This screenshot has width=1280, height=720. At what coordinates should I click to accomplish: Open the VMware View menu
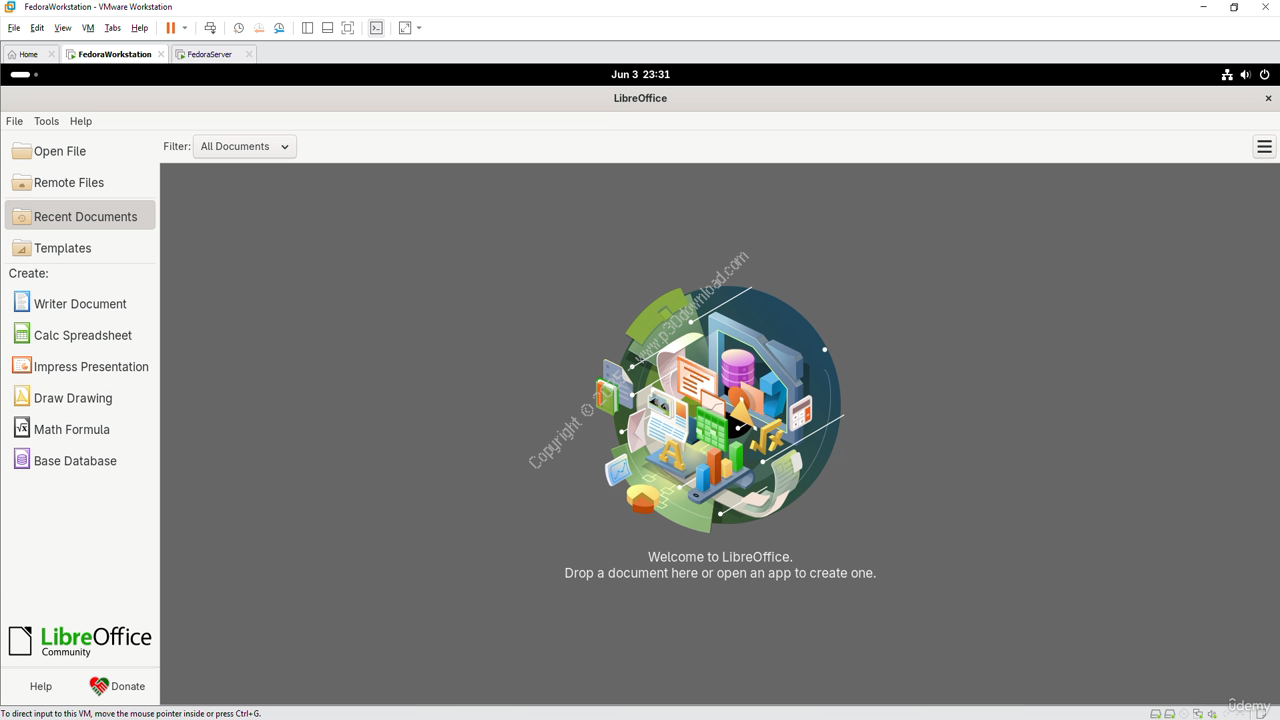coord(62,28)
